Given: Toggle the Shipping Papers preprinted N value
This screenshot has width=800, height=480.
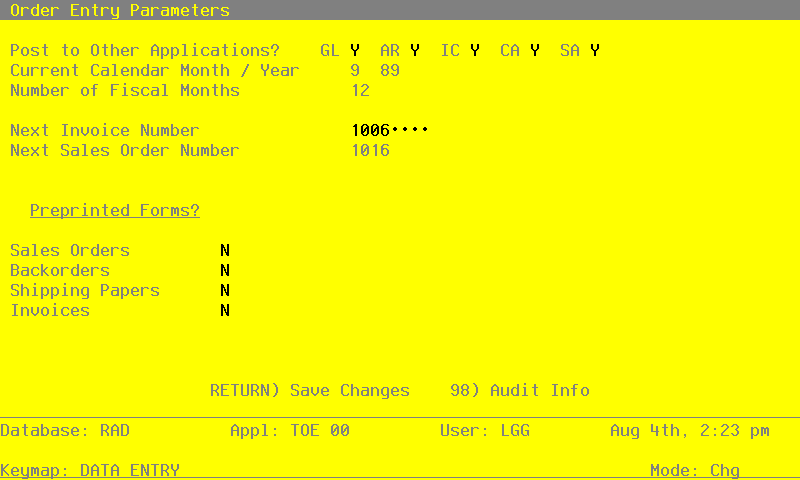Looking at the screenshot, I should pos(225,290).
